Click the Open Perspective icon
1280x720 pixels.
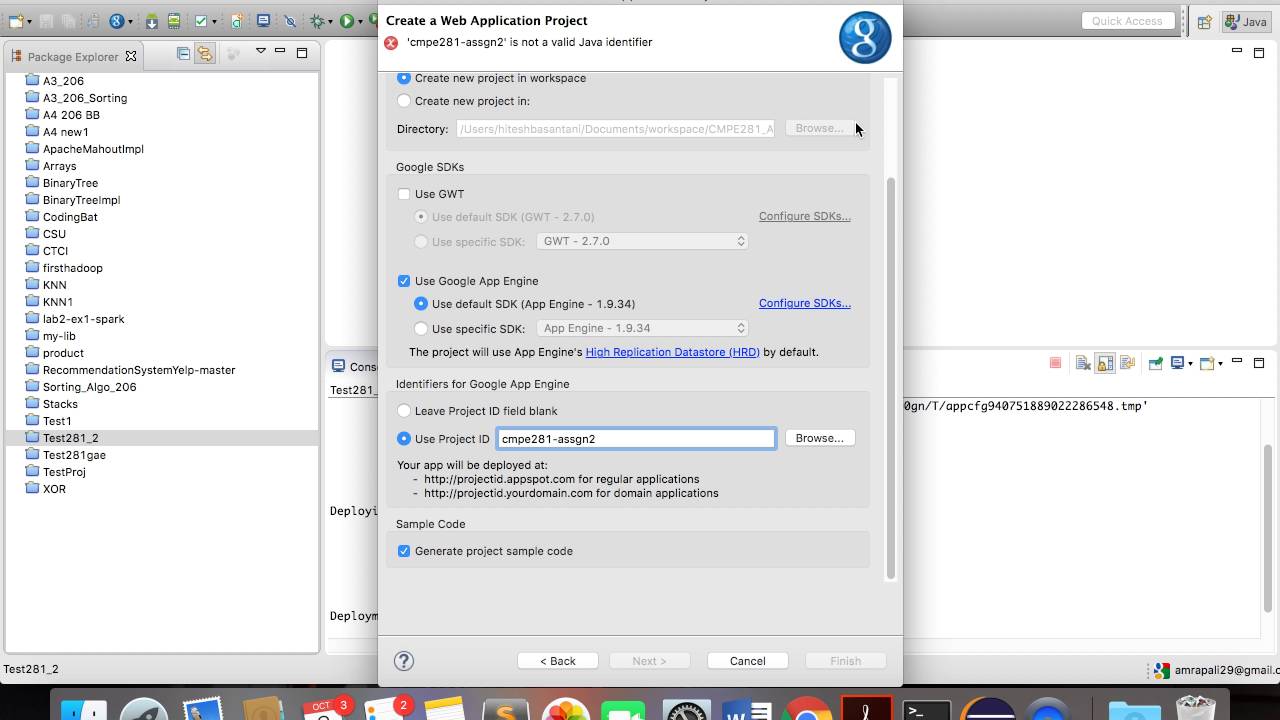tap(1204, 21)
